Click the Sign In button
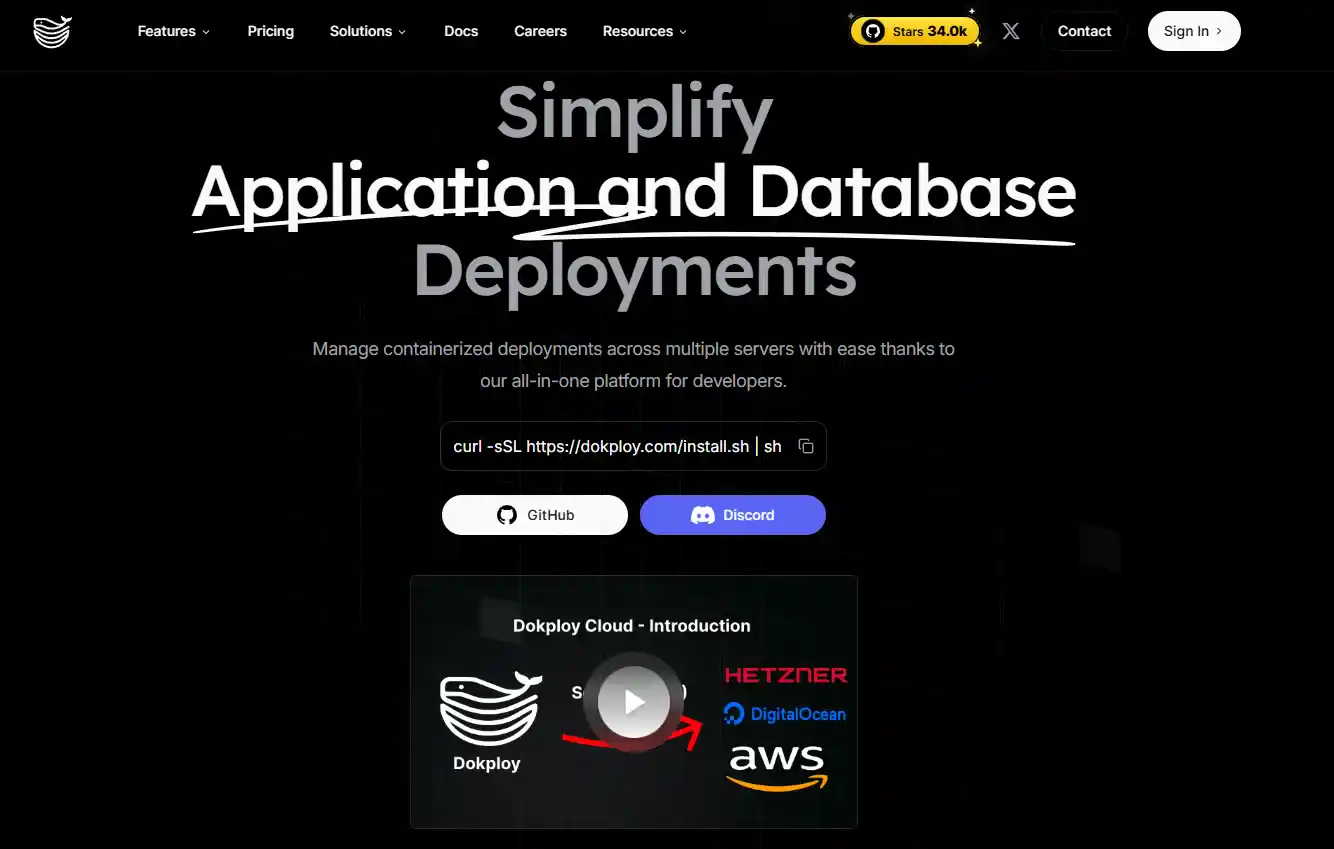 click(1194, 31)
